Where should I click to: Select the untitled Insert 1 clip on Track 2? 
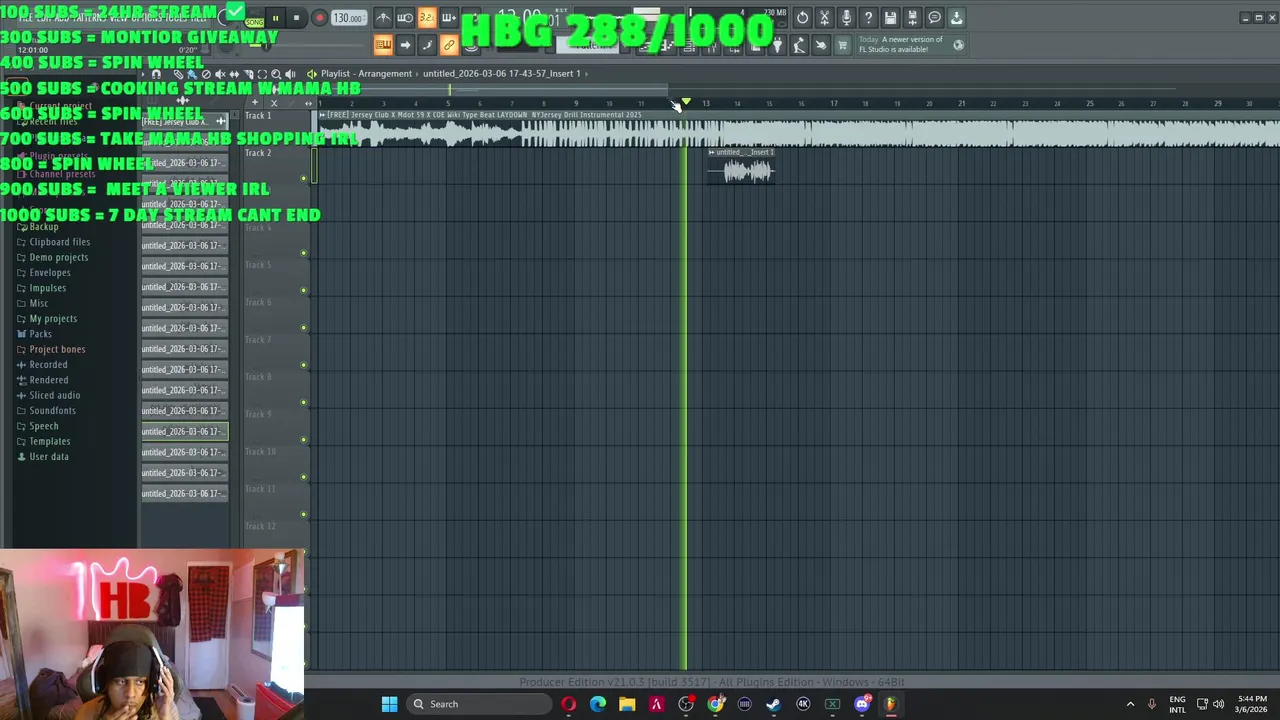click(741, 167)
